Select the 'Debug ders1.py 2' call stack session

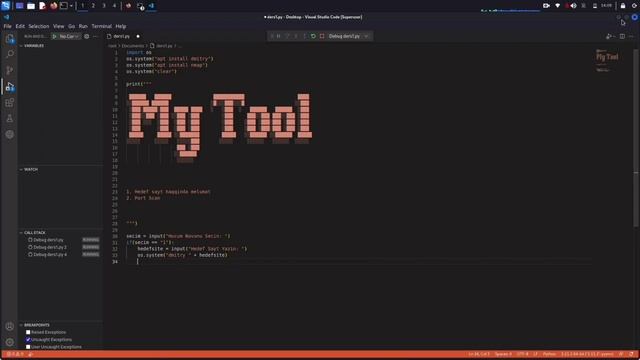(61, 247)
